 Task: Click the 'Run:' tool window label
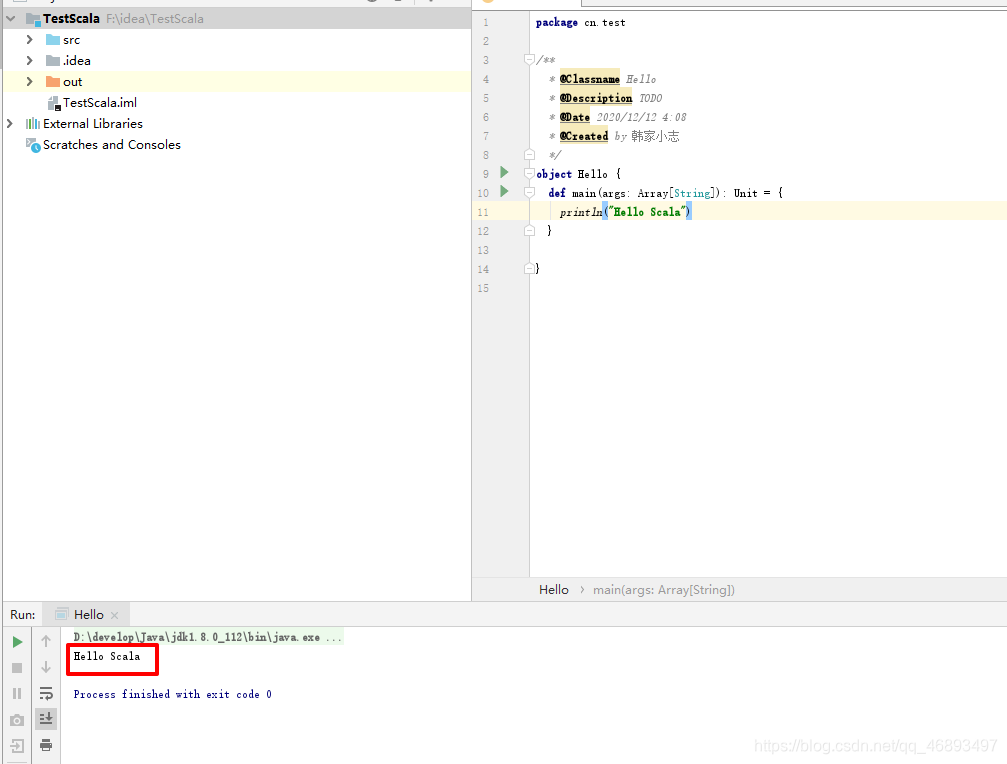point(22,614)
